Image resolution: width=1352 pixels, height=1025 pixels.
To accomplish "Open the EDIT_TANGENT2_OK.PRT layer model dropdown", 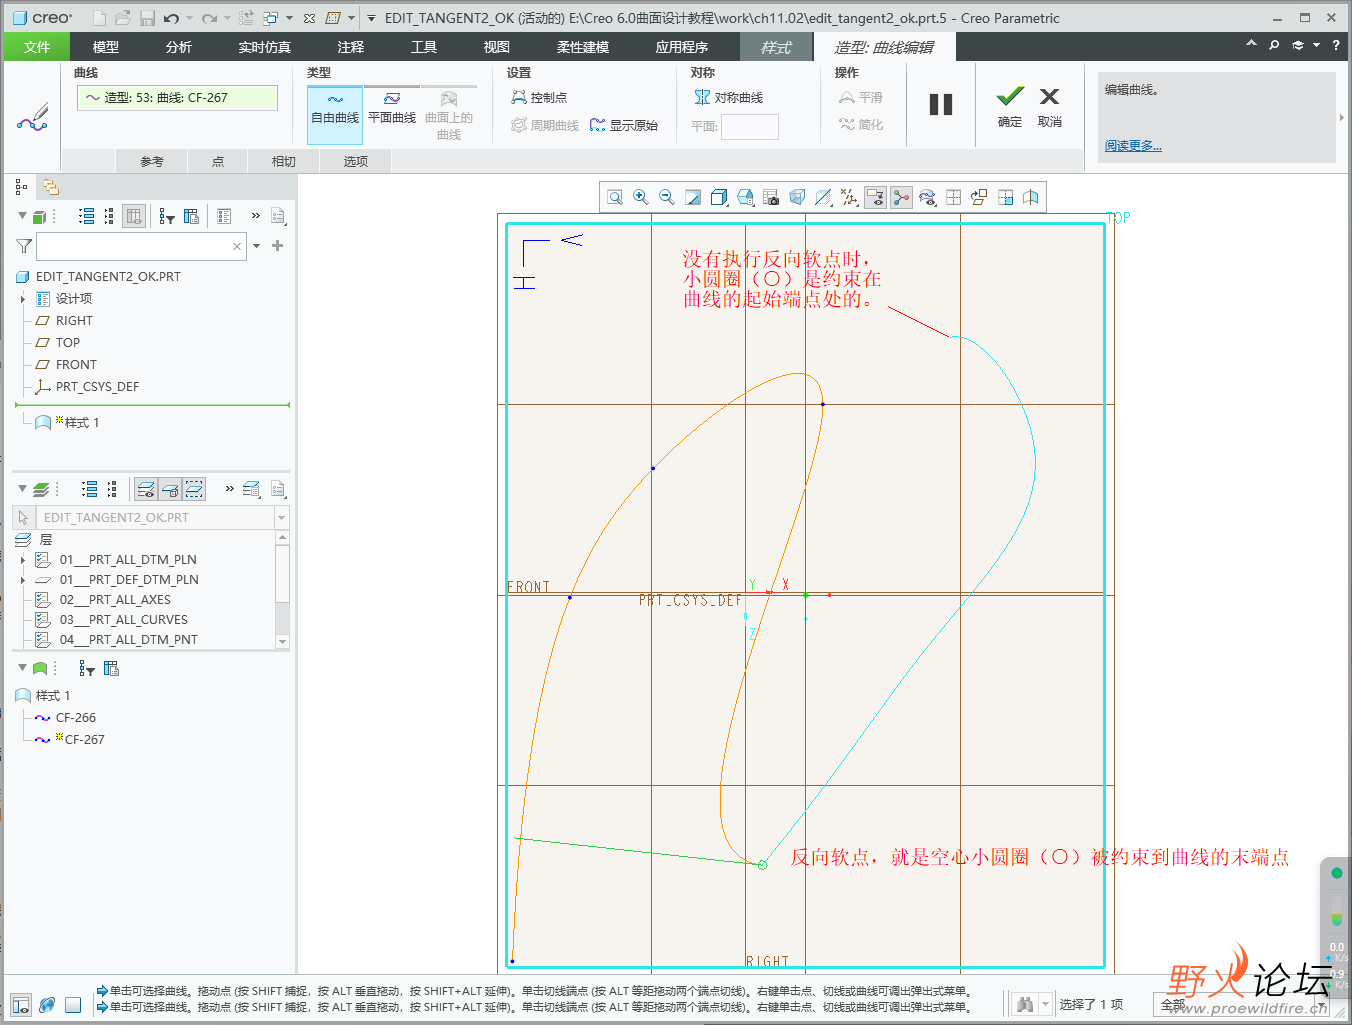I will click(281, 518).
